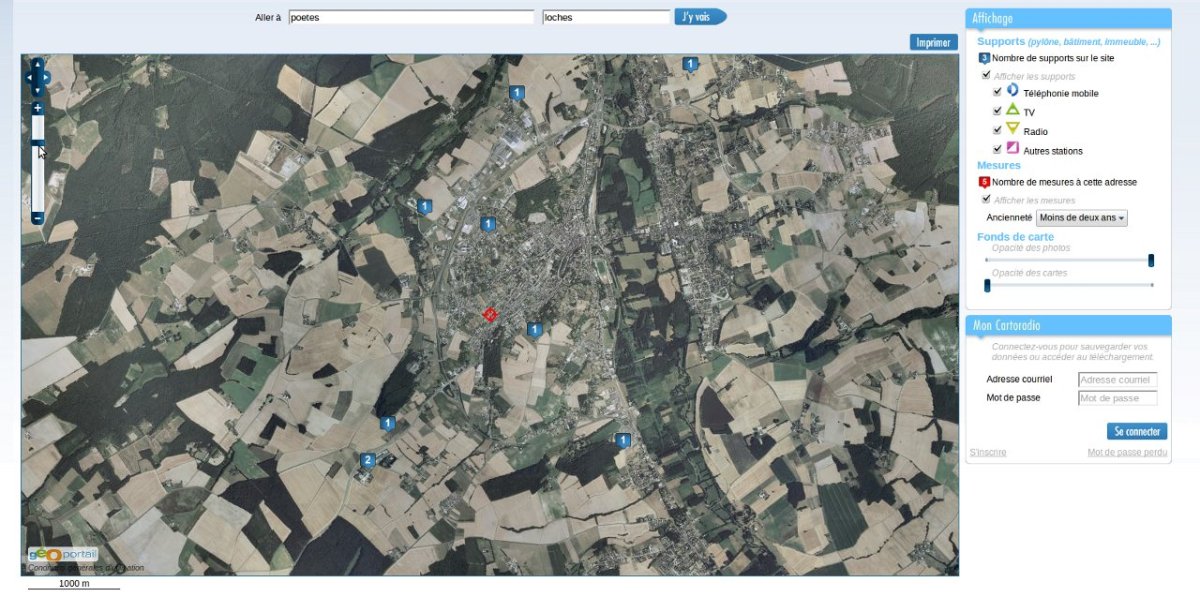Click the map zoom out minus button
This screenshot has width=1200, height=597.
click(x=37, y=218)
